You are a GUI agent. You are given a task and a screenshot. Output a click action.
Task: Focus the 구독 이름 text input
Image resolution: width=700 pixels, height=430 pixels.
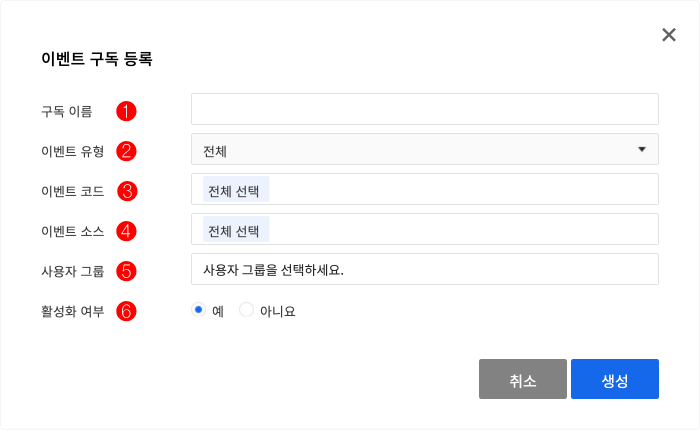[x=425, y=109]
